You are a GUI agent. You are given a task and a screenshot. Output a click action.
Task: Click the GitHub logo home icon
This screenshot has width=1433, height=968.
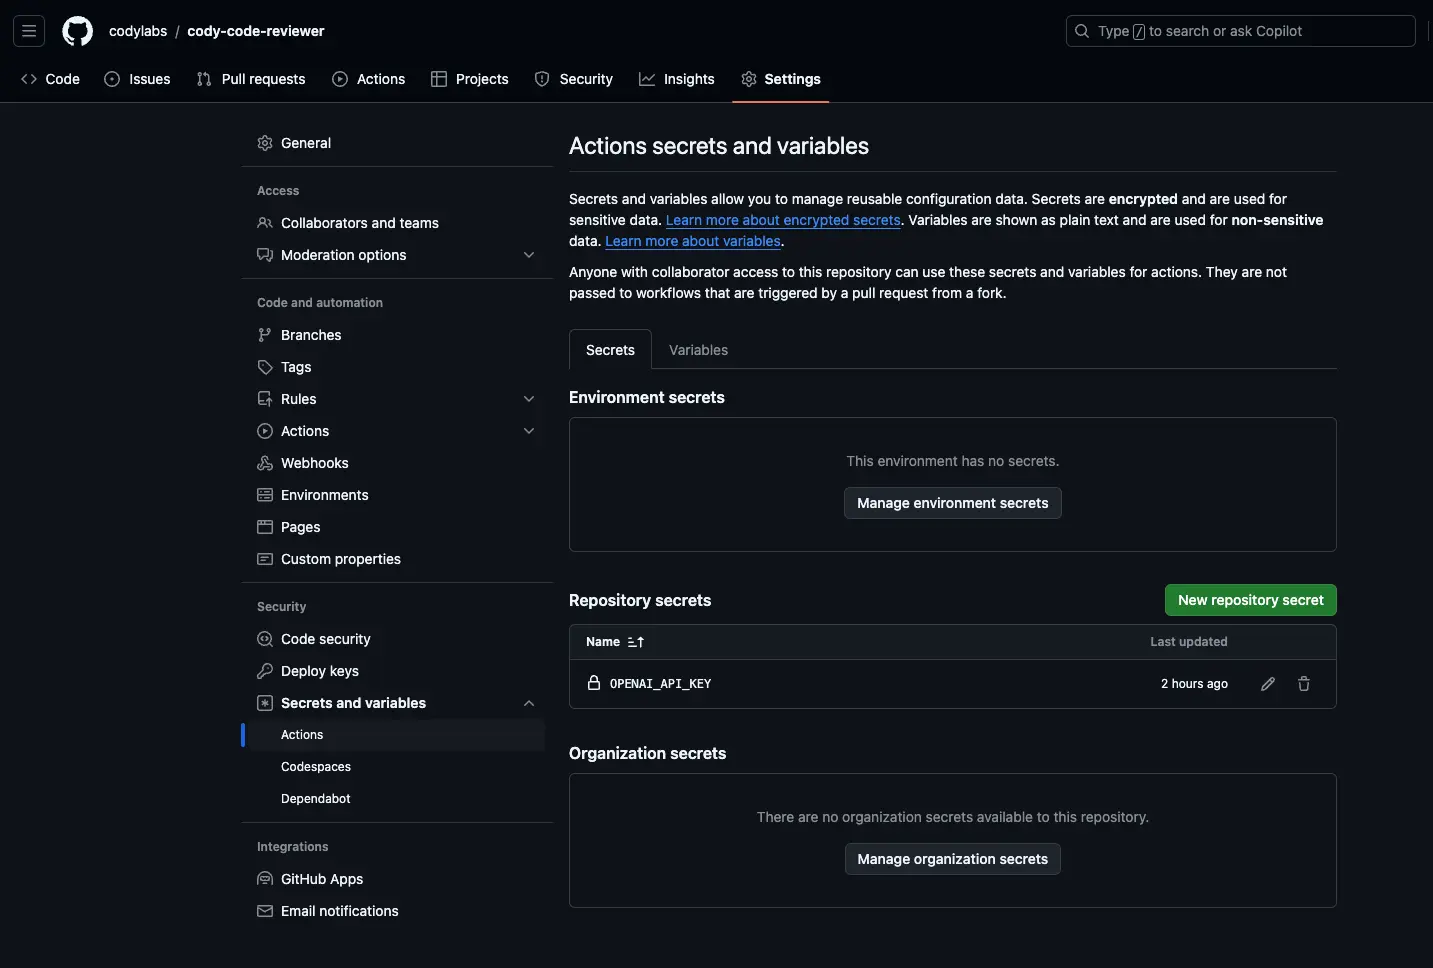tap(77, 31)
